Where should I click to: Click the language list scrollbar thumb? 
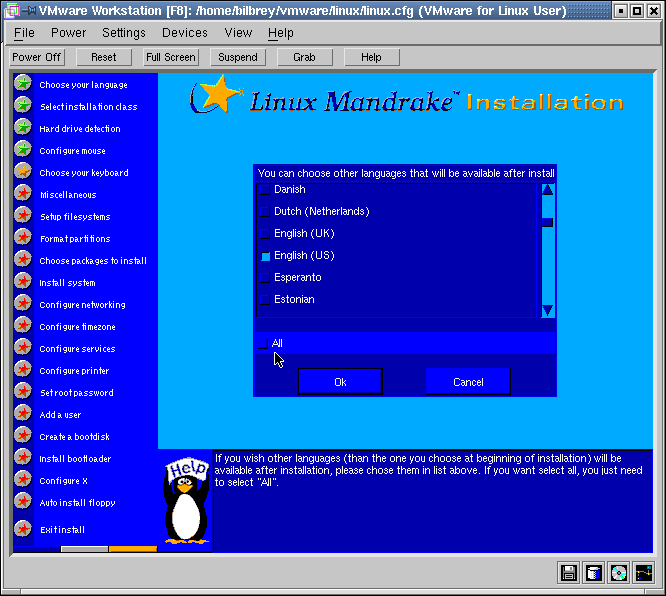(547, 223)
